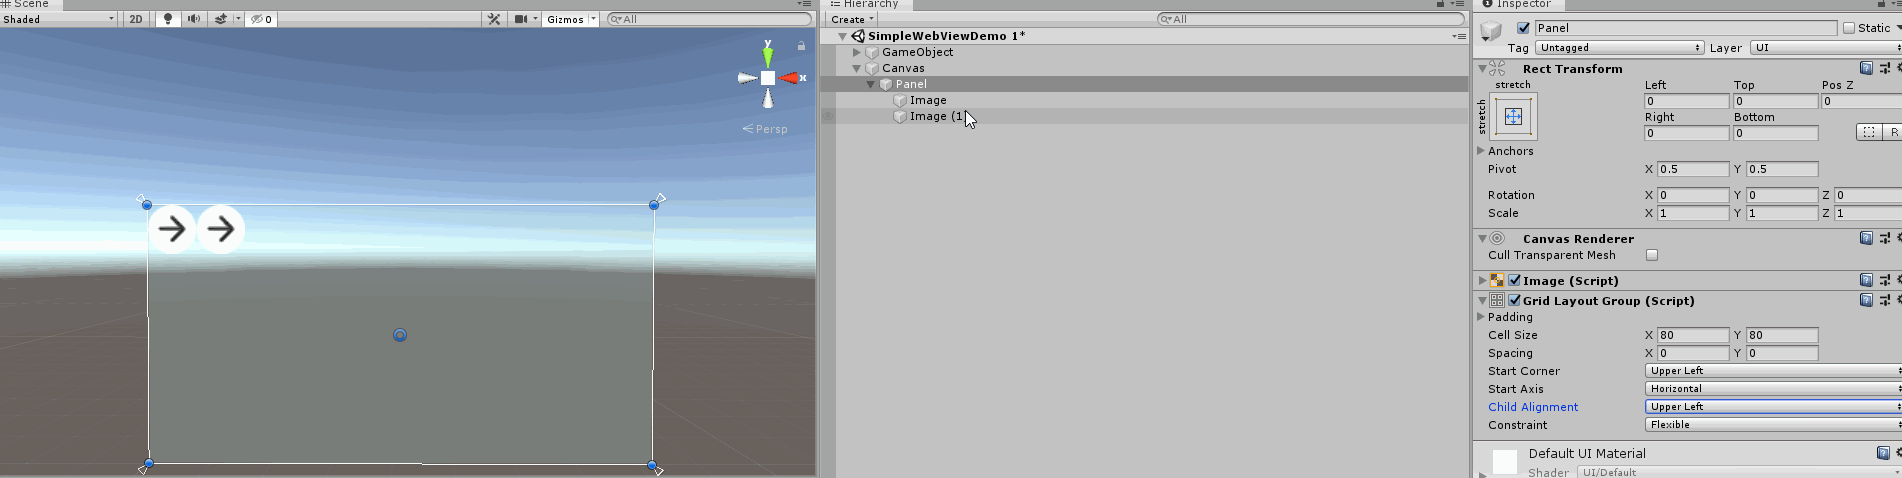Enable Cull Transparent Mesh checkbox
Viewport: 1902px width, 478px height.
[1652, 255]
